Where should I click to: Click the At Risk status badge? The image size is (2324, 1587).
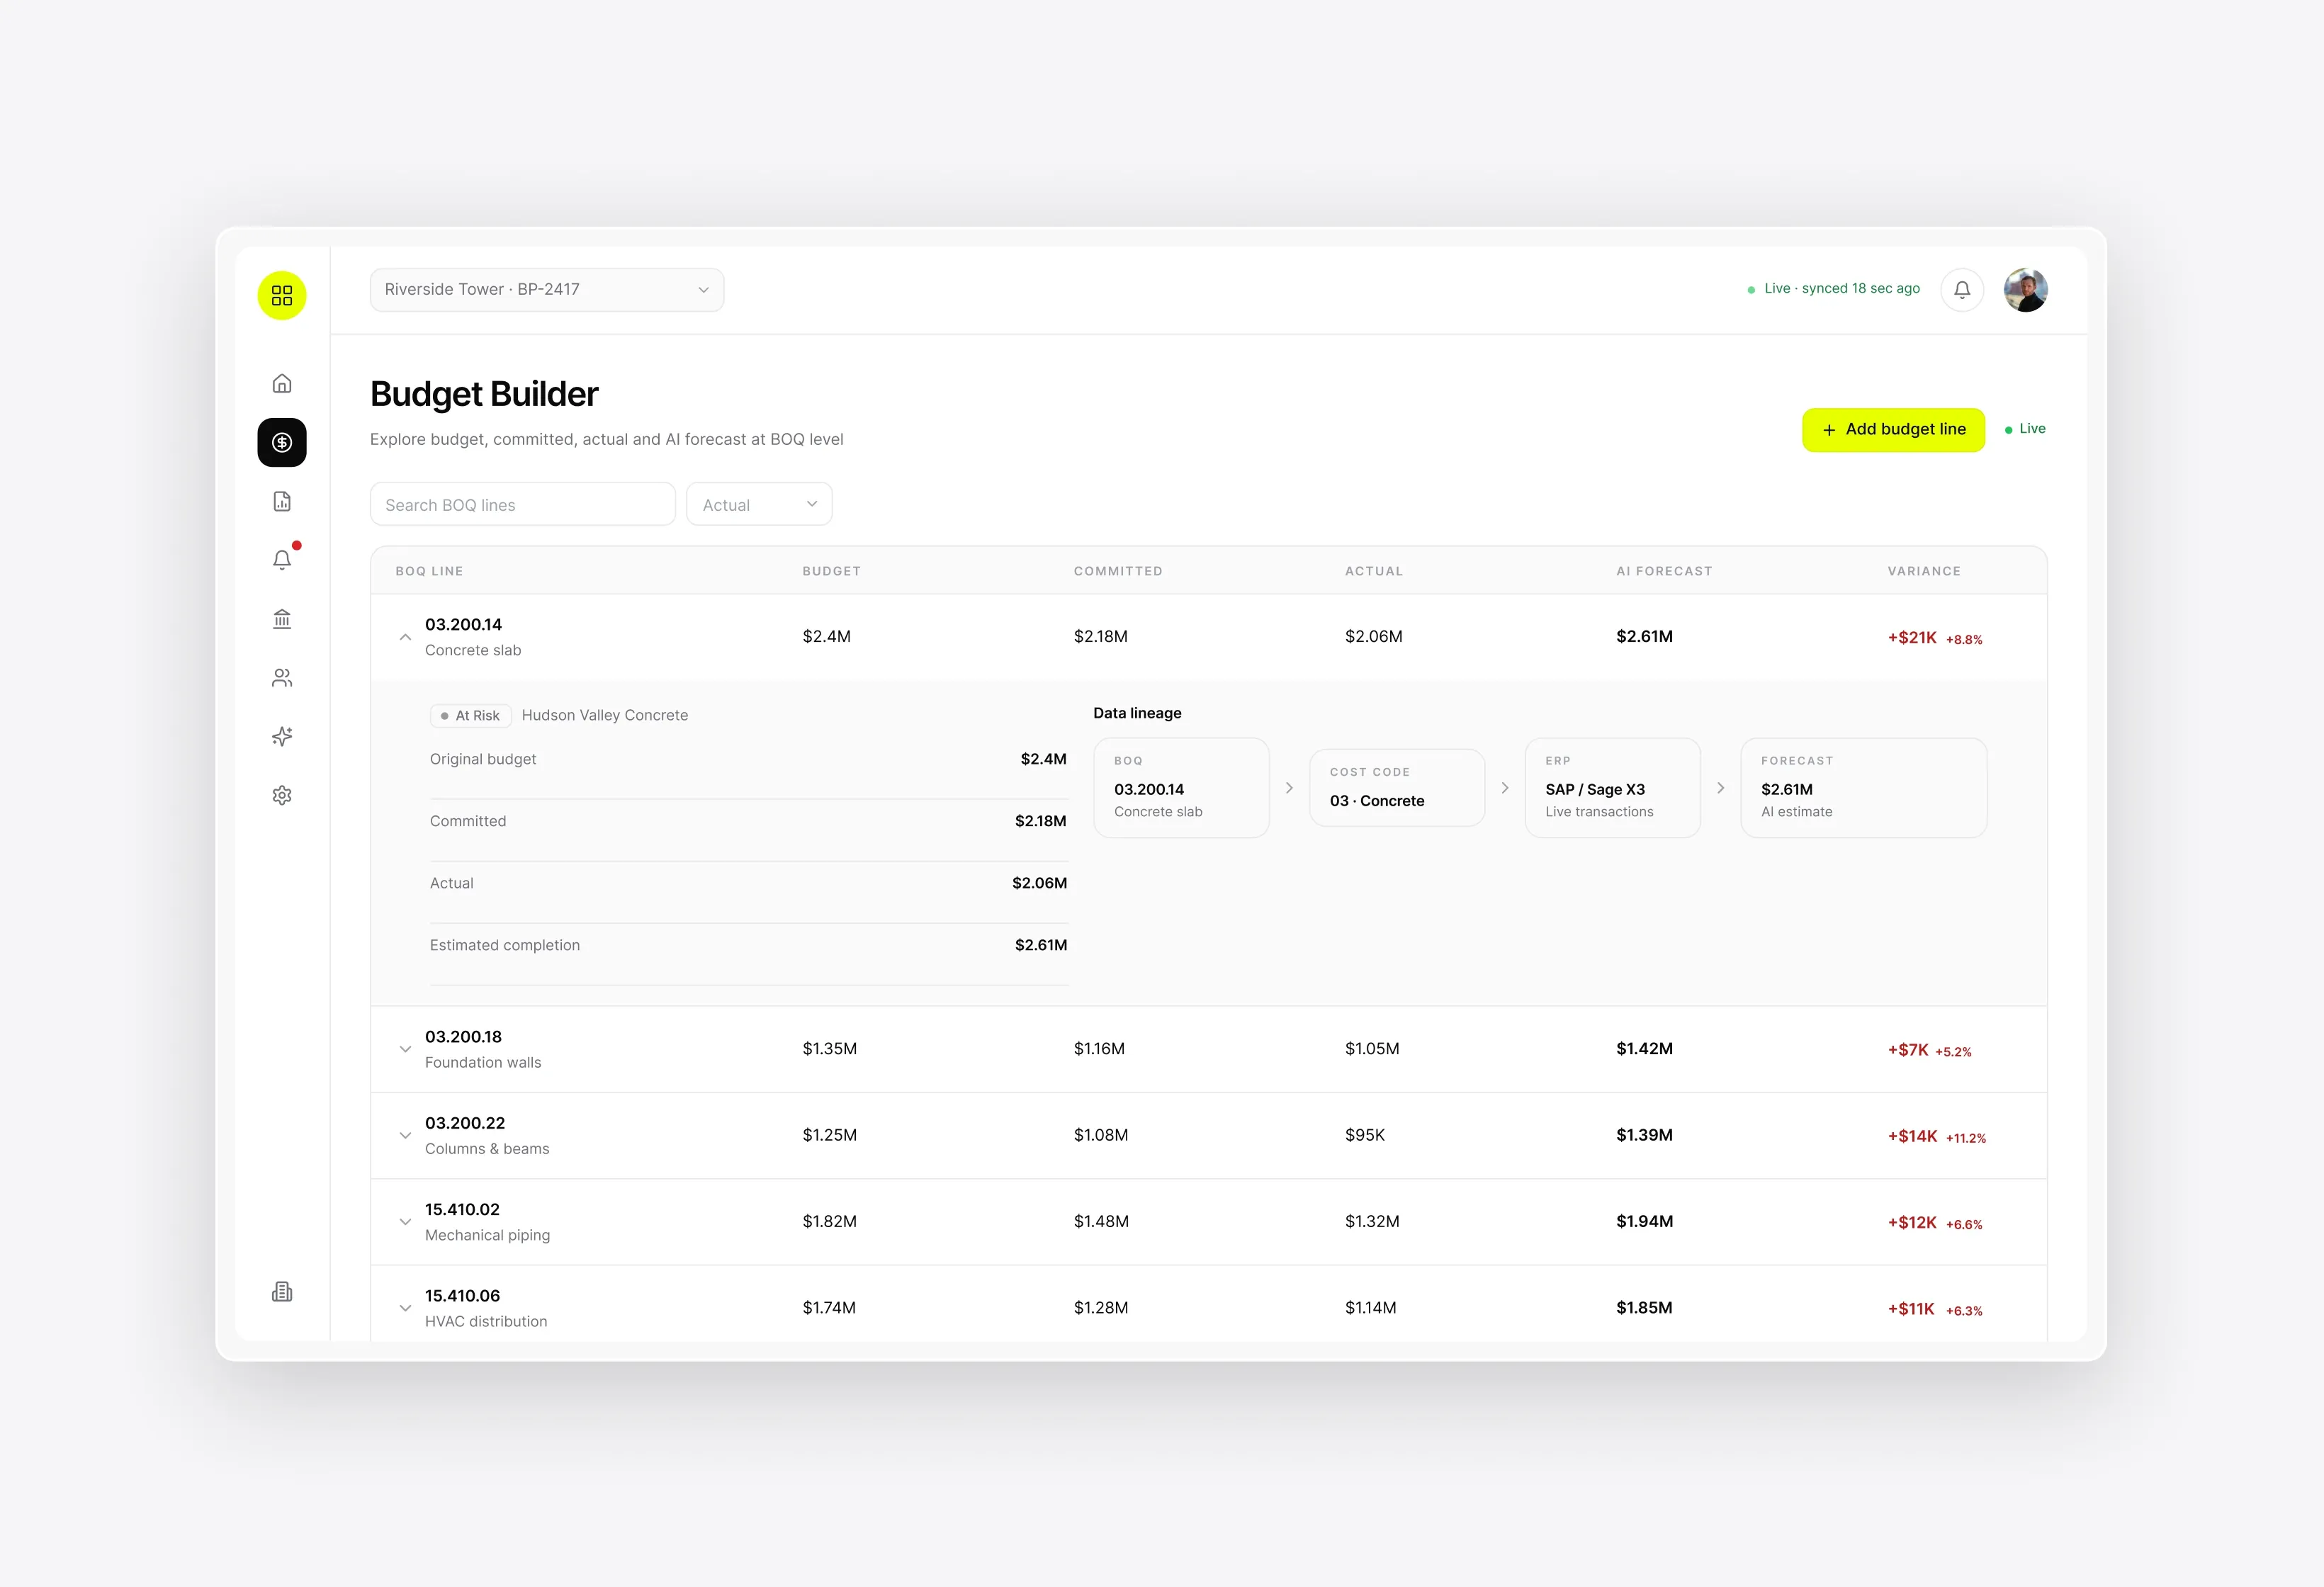tap(471, 716)
